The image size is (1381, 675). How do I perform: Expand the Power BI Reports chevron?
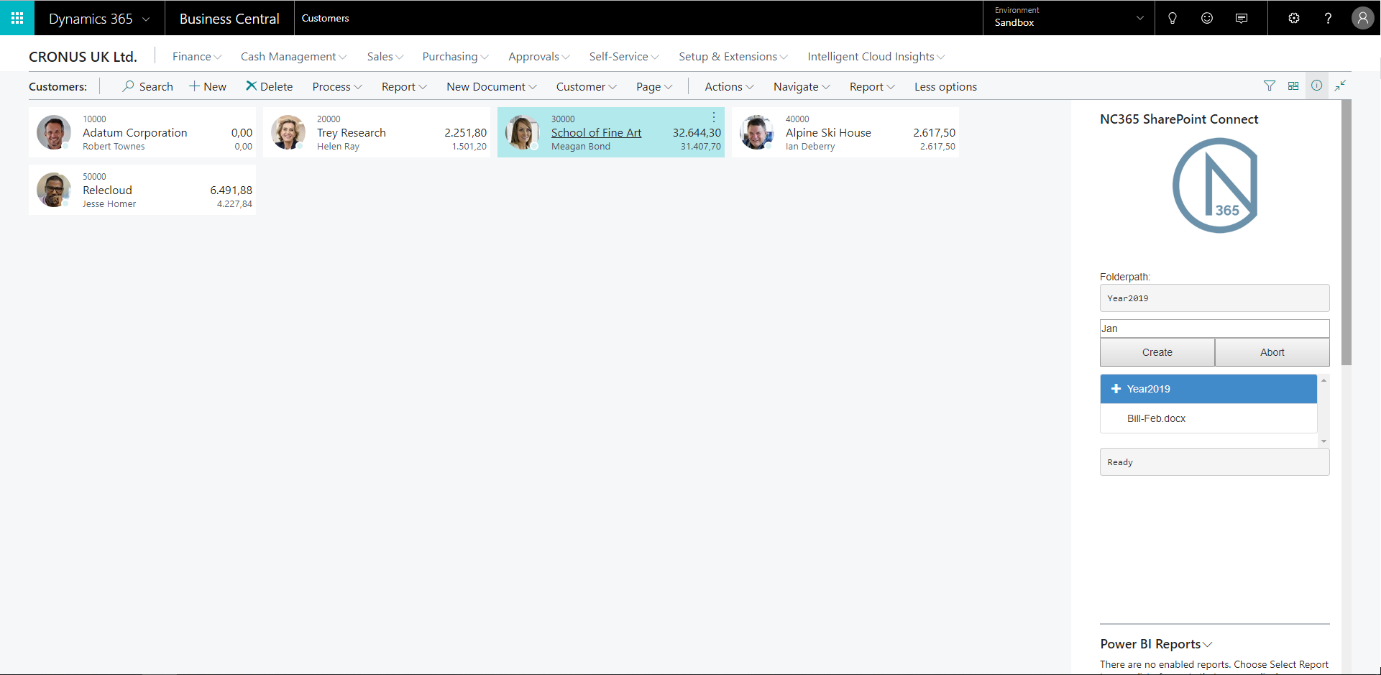point(1208,645)
